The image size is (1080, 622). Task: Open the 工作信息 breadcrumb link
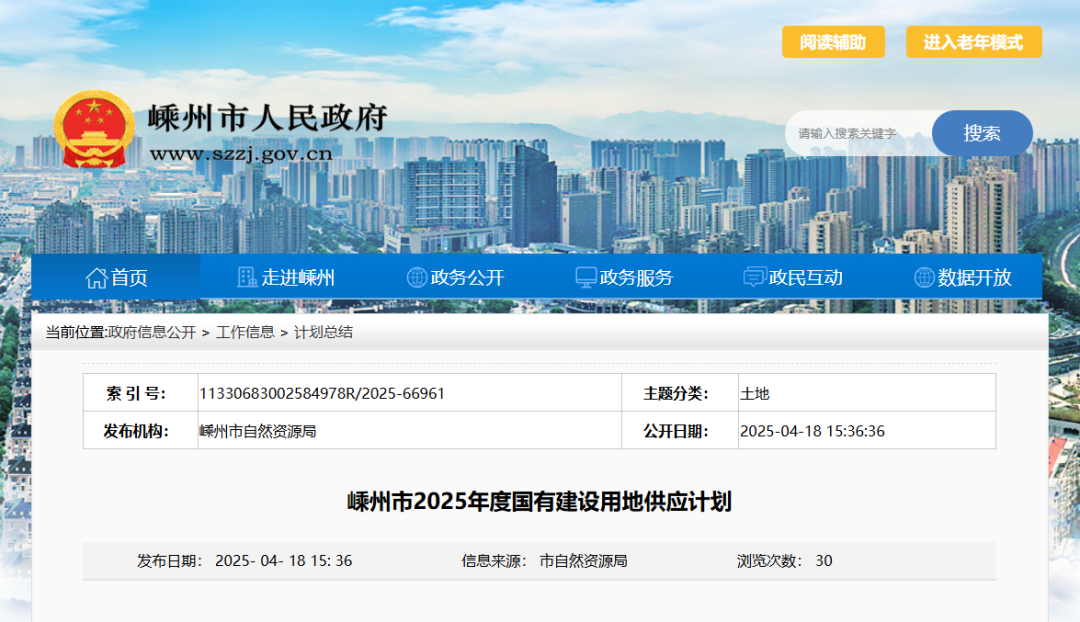(245, 332)
